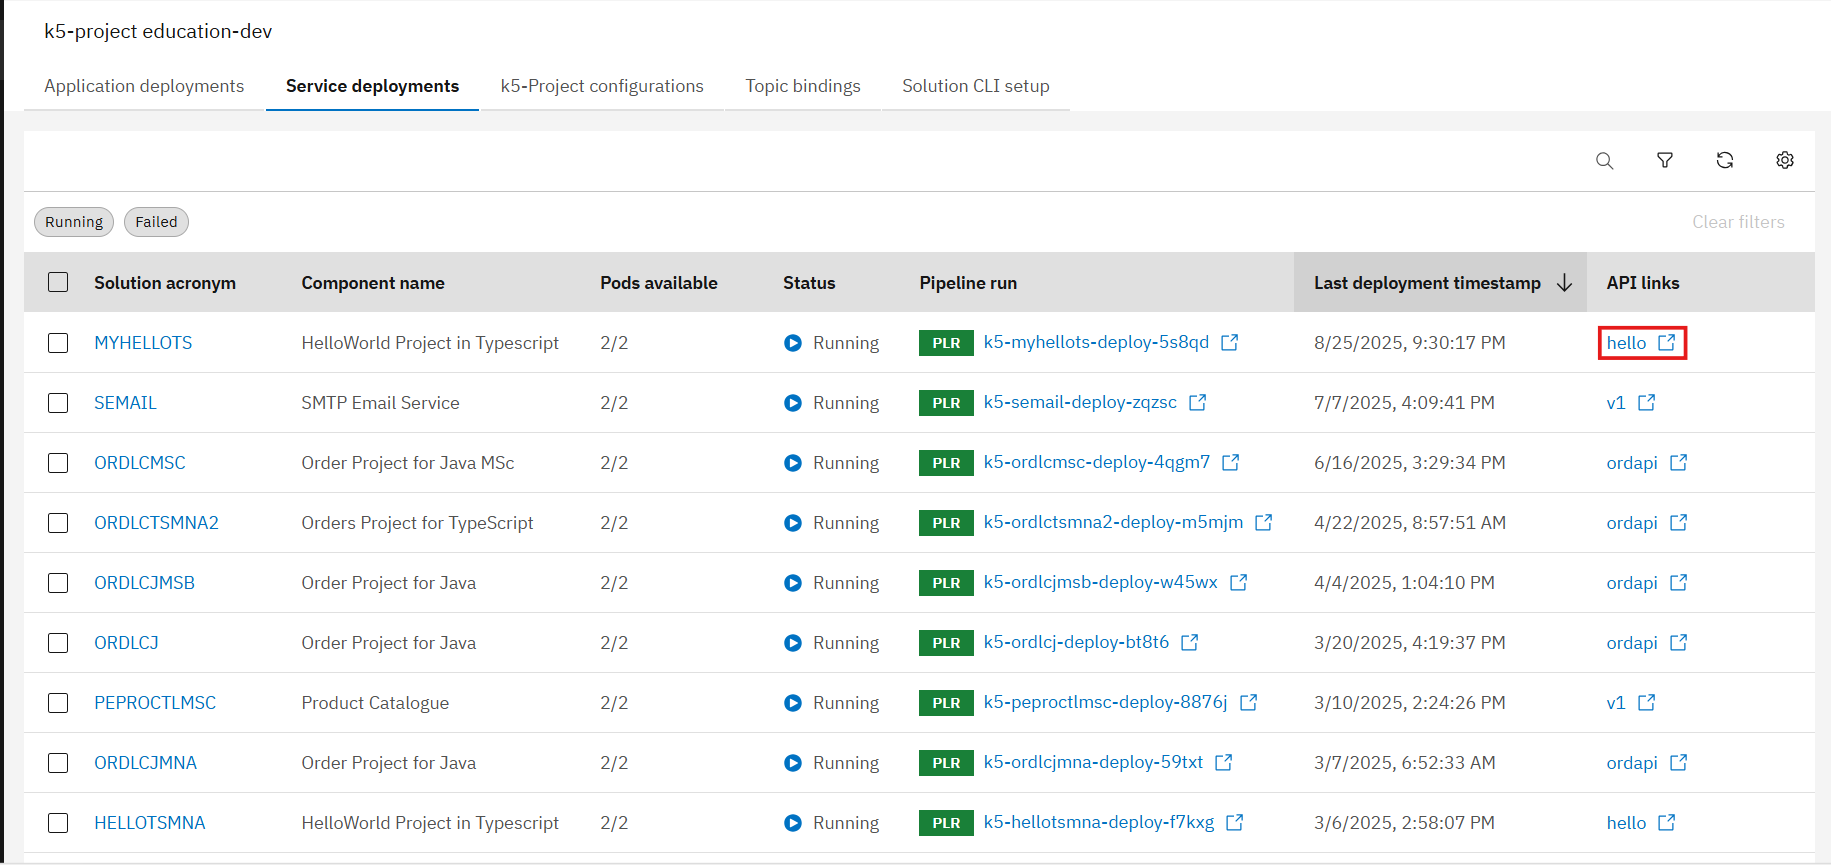Open external link icon for k5-myhellots-deploy-5s8qd
This screenshot has height=865, width=1831.
click(1230, 343)
